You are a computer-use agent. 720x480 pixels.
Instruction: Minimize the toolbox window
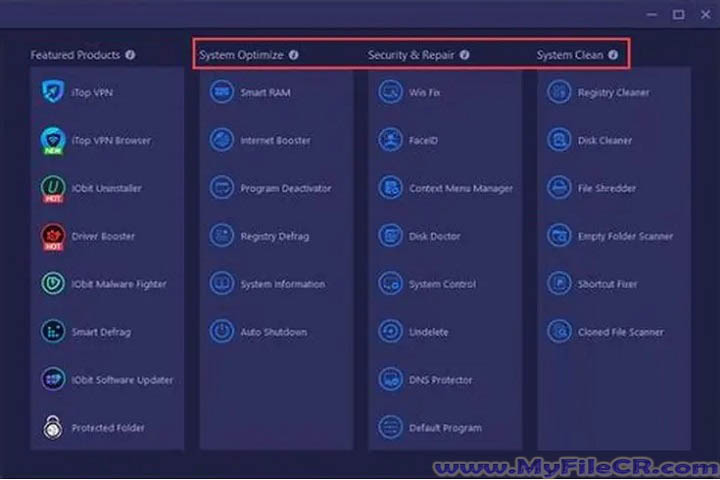point(652,15)
